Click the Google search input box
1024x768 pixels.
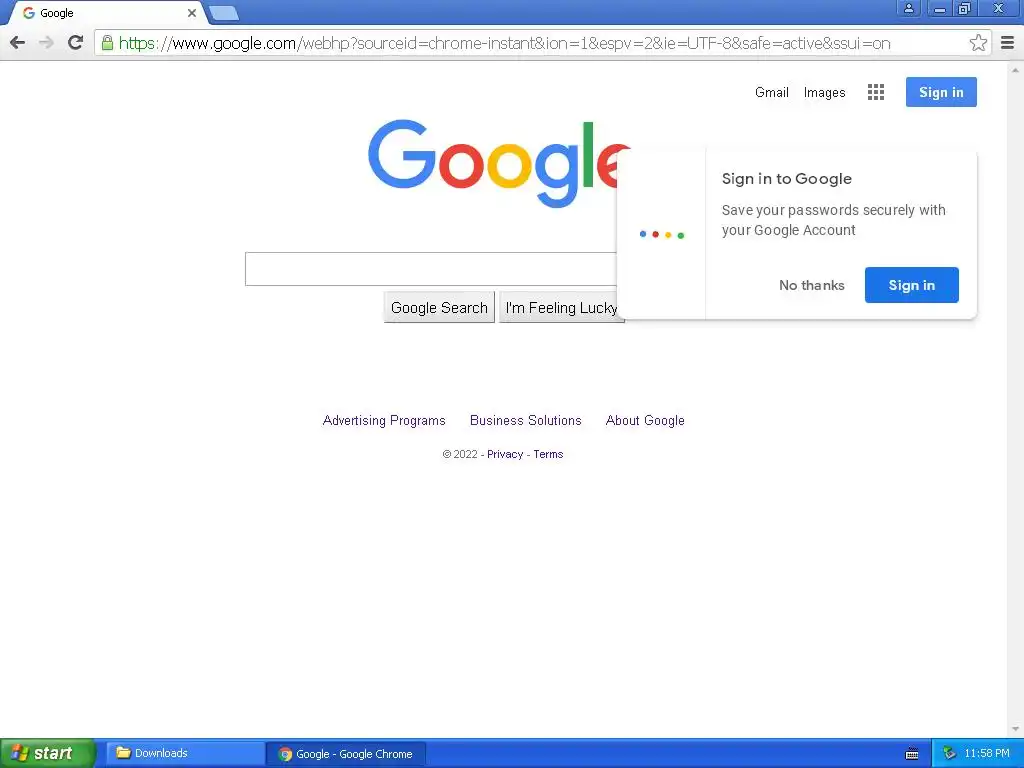pyautogui.click(x=431, y=269)
